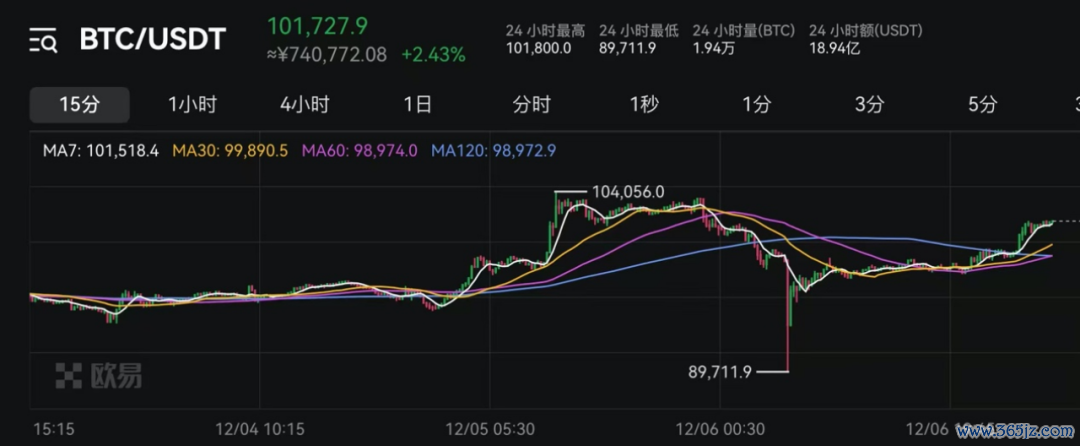
Task: Switch to the 5分 timeframe tab
Action: point(982,105)
